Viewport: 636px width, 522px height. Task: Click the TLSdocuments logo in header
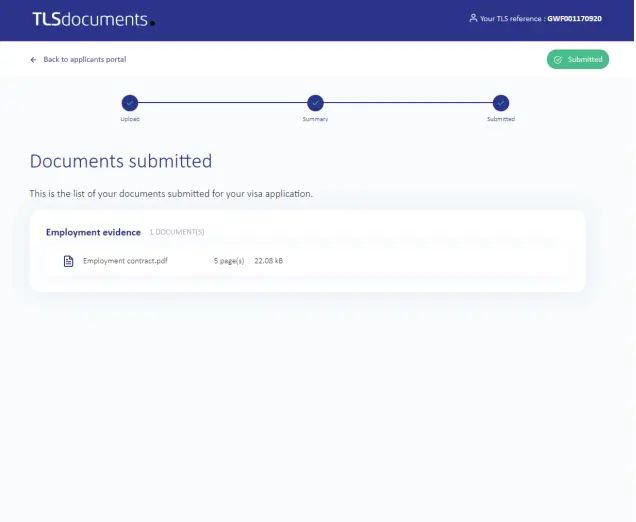tap(90, 19)
